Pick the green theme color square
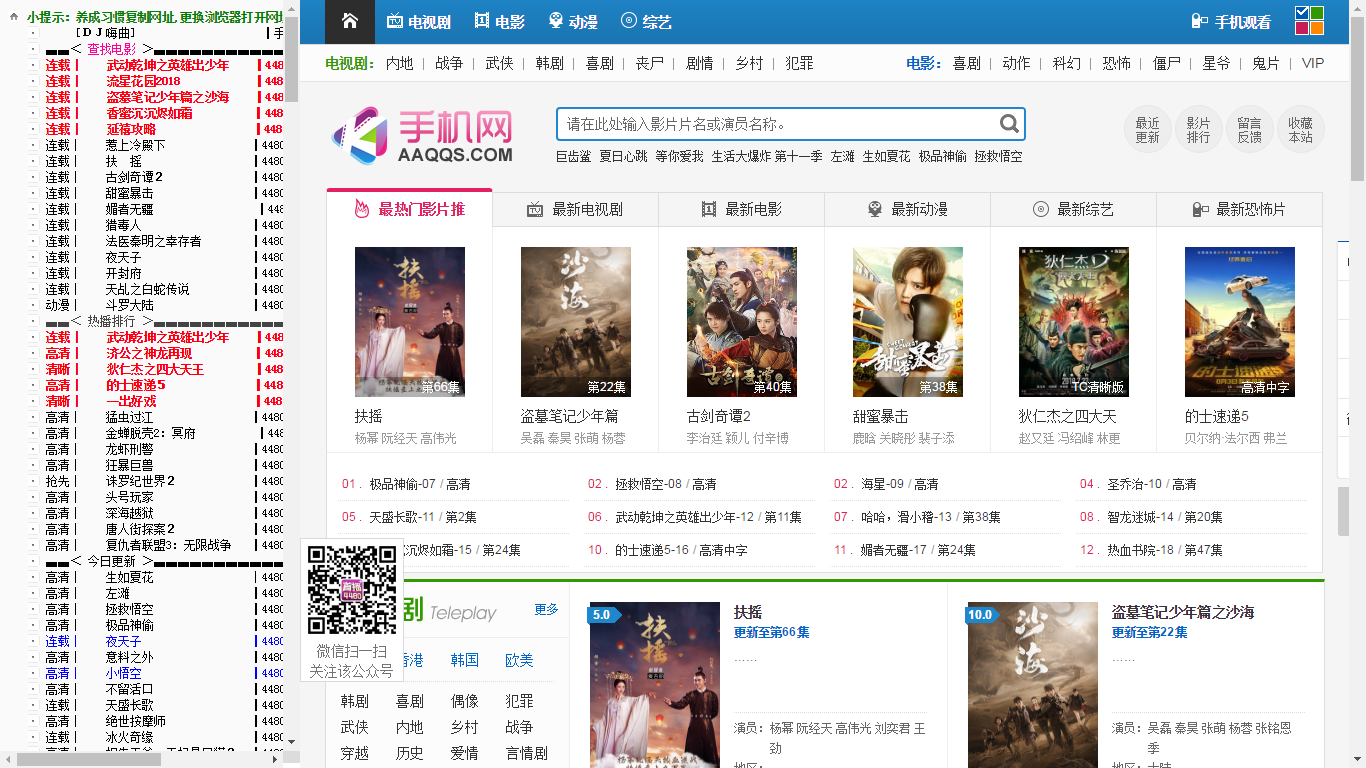 [1317, 13]
